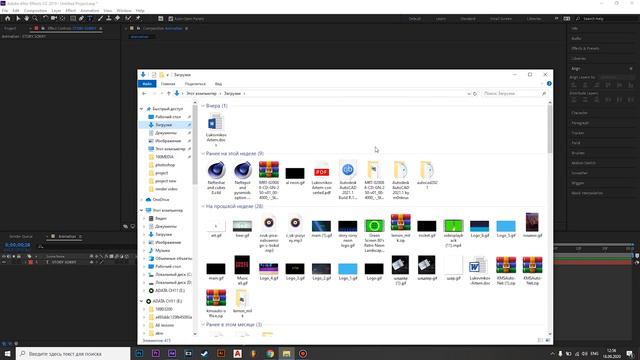Collapse Этот компьютер tree node
This screenshot has height=360, width=640.
pos(142,210)
